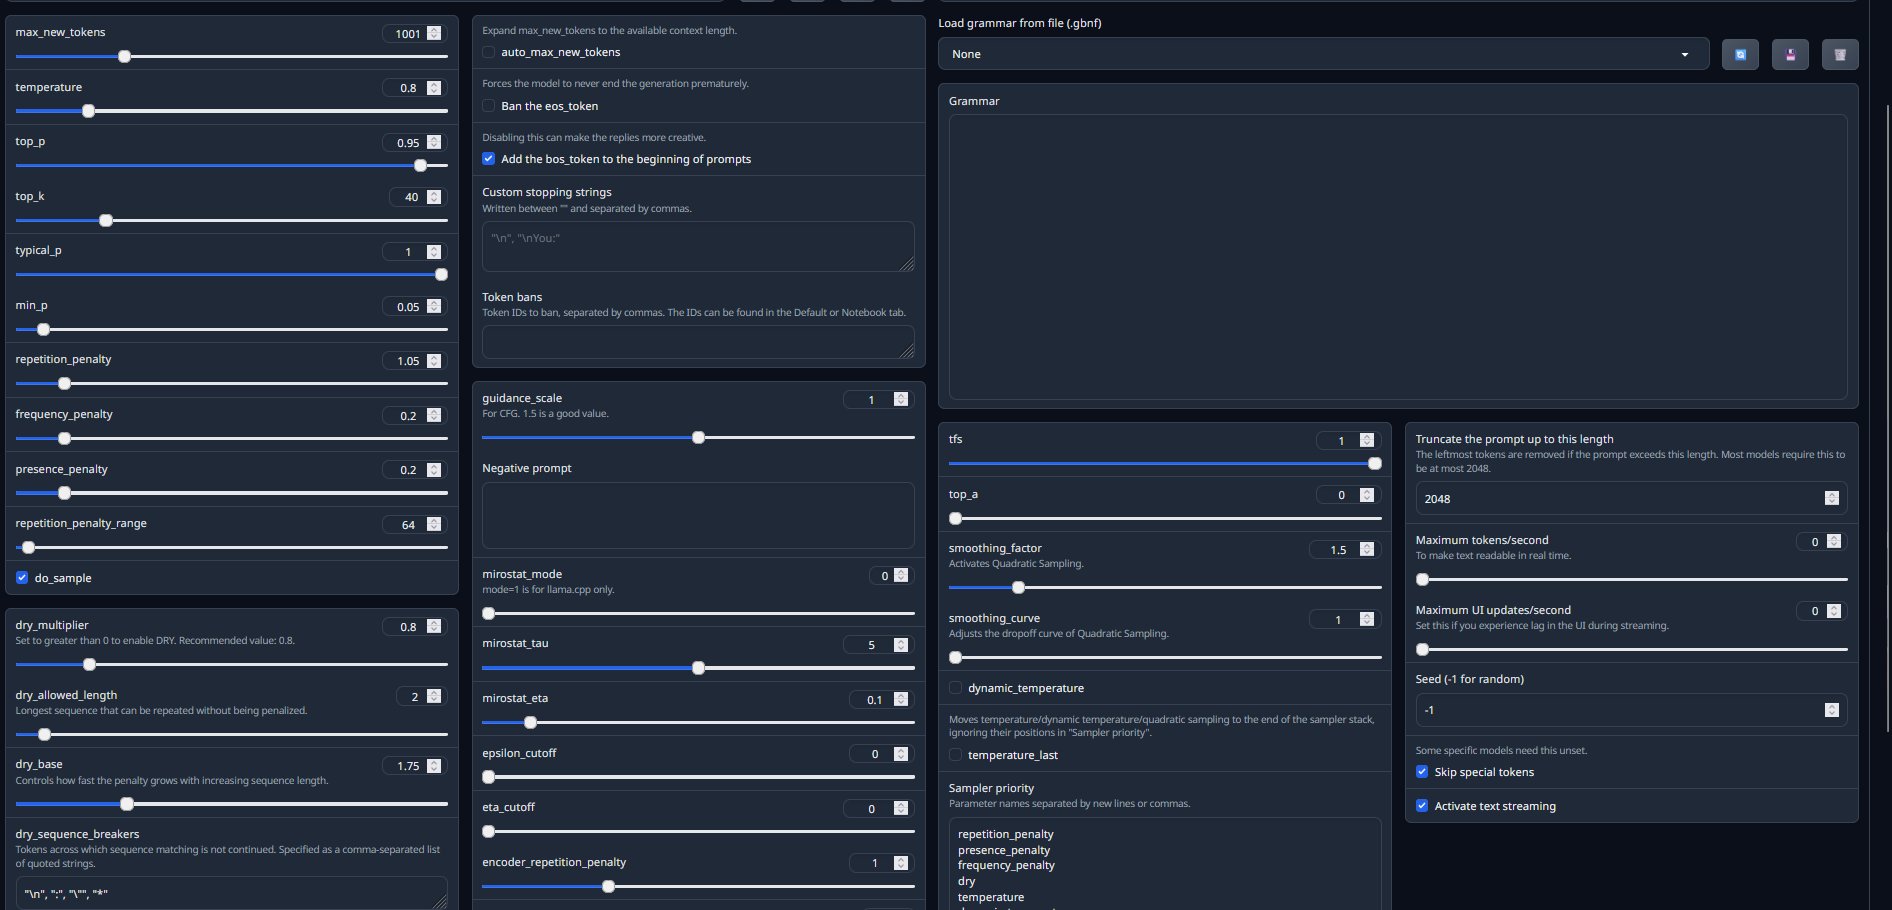This screenshot has height=910, width=1892.
Task: Enable the dynamic_temperature checkbox
Action: (x=956, y=688)
